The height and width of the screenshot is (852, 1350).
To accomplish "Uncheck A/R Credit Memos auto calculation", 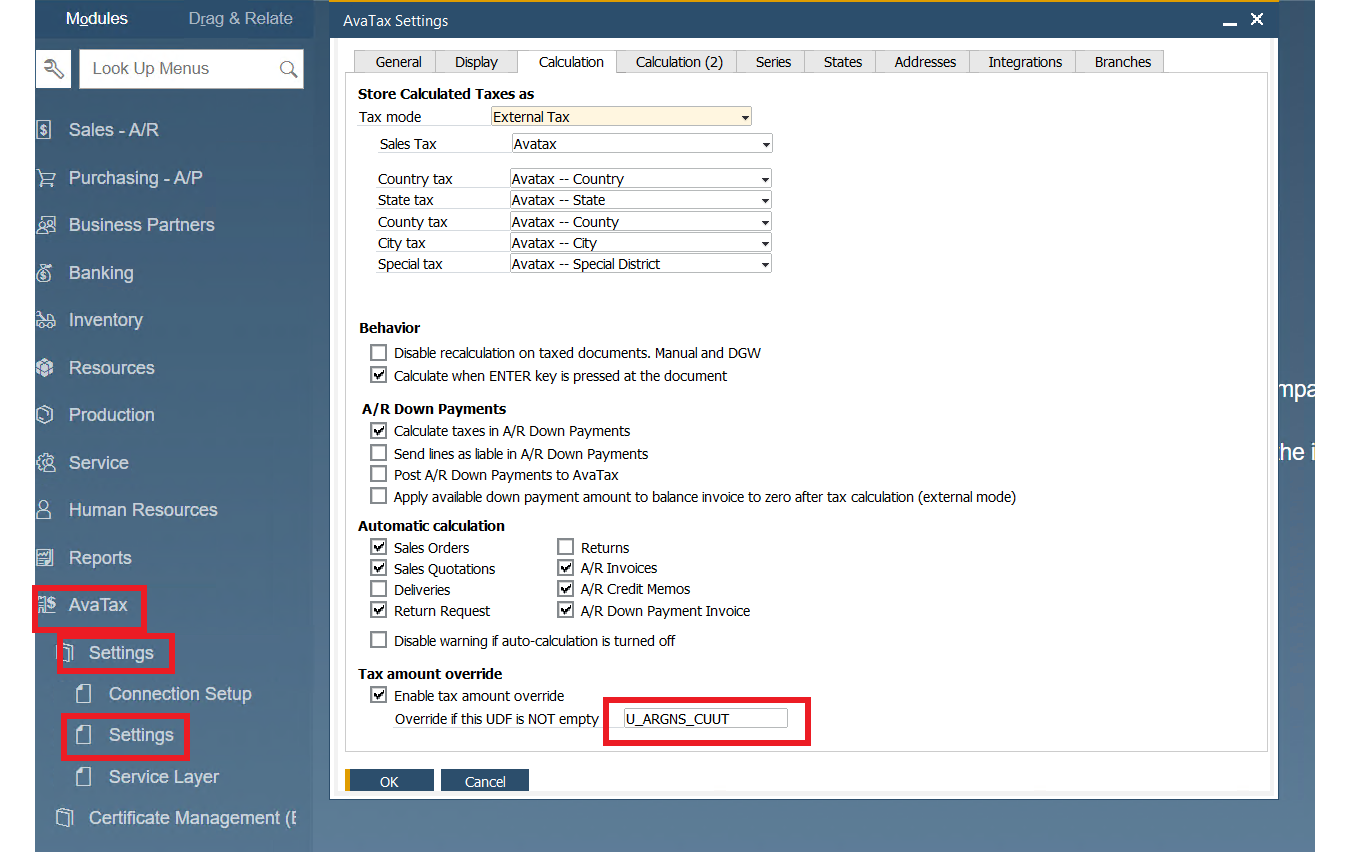I will (565, 589).
